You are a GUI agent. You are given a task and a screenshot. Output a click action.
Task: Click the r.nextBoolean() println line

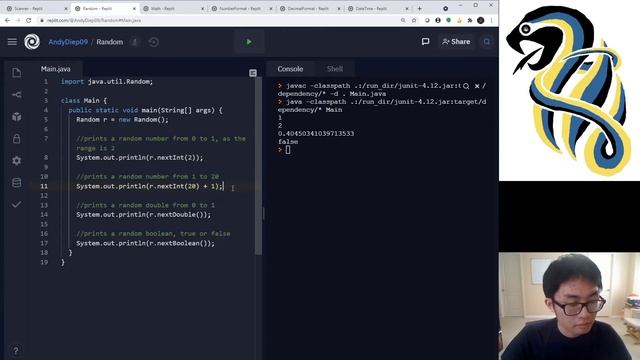[145, 243]
